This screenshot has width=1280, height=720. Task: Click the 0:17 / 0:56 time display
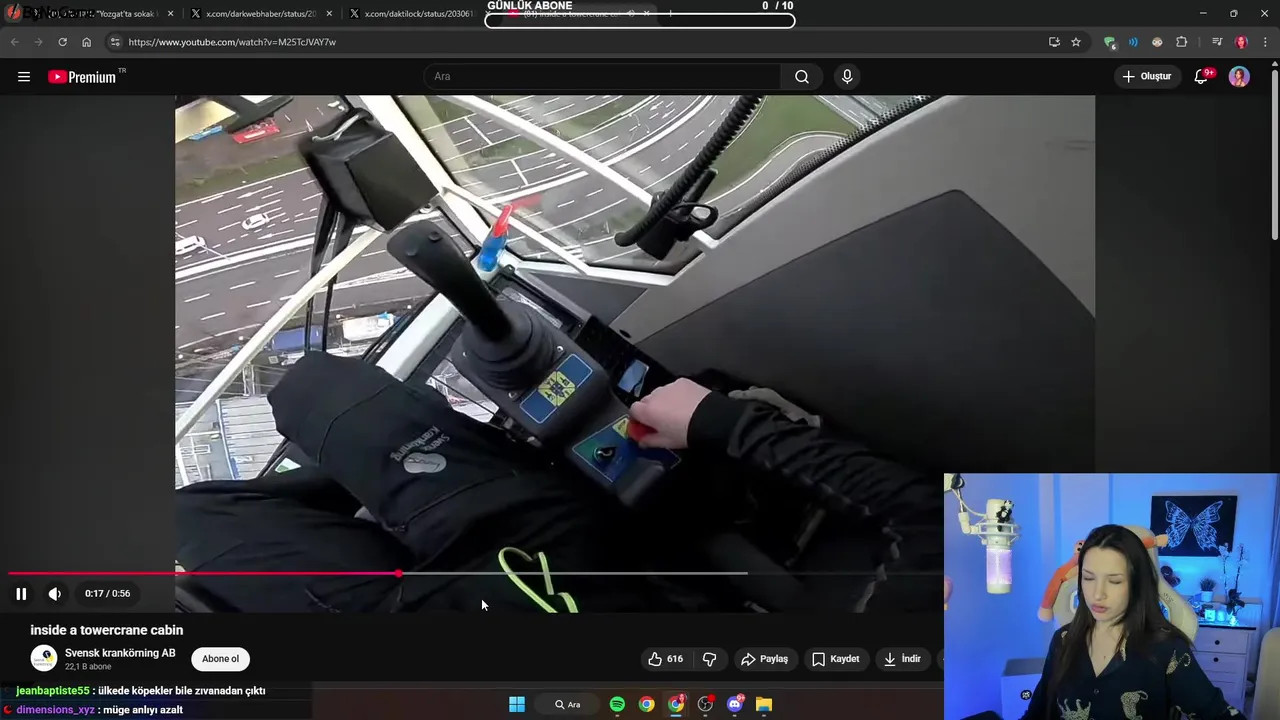pyautogui.click(x=108, y=593)
